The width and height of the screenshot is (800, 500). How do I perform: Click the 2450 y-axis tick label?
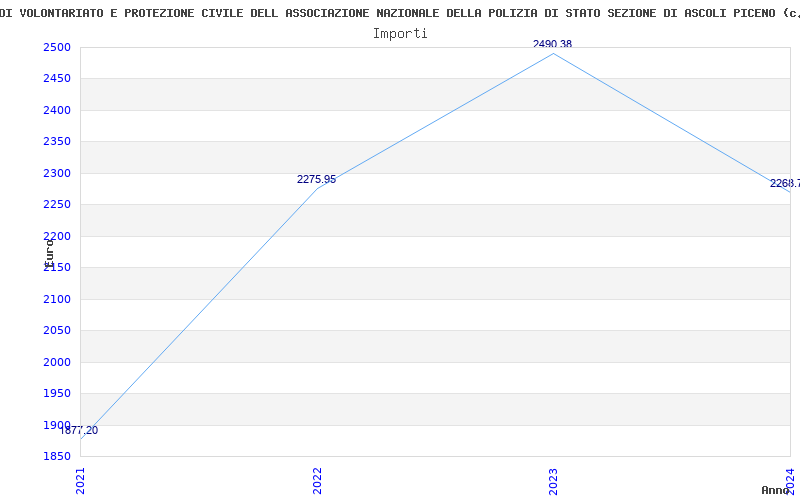pos(57,79)
